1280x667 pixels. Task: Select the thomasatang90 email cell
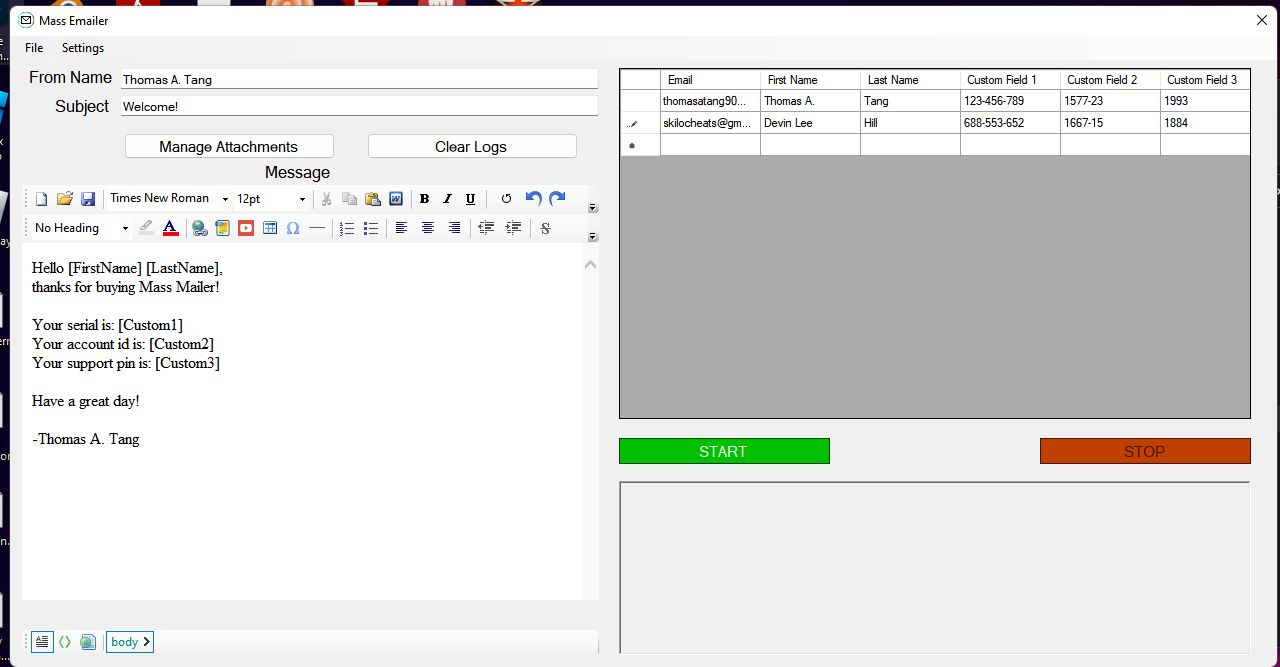tap(710, 101)
